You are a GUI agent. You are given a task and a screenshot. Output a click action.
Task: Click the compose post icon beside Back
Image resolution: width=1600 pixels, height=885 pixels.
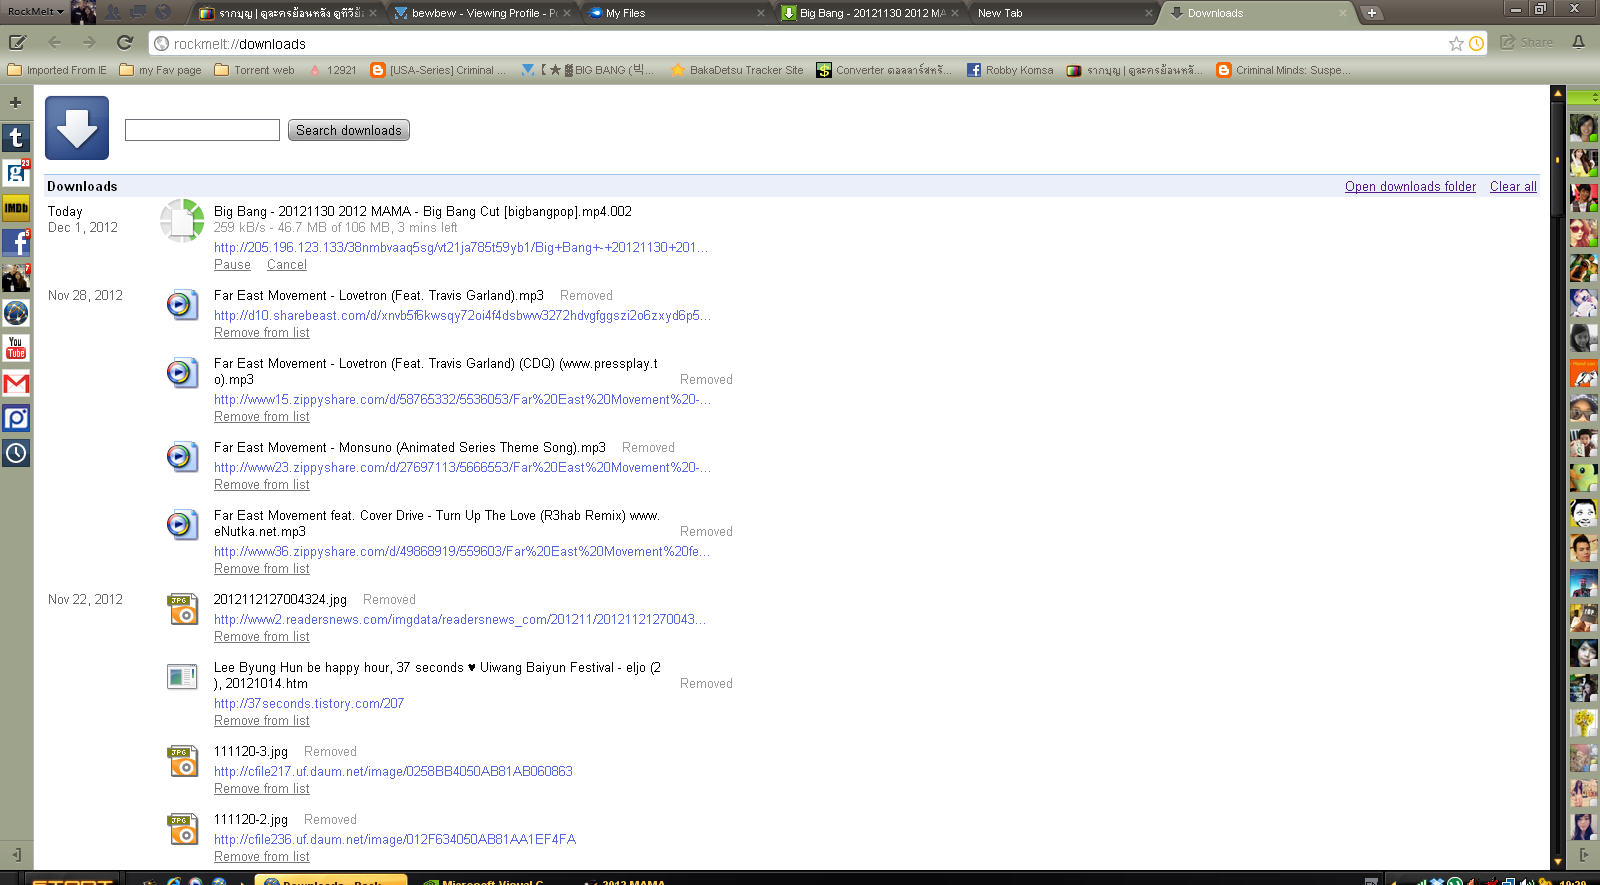pyautogui.click(x=18, y=43)
